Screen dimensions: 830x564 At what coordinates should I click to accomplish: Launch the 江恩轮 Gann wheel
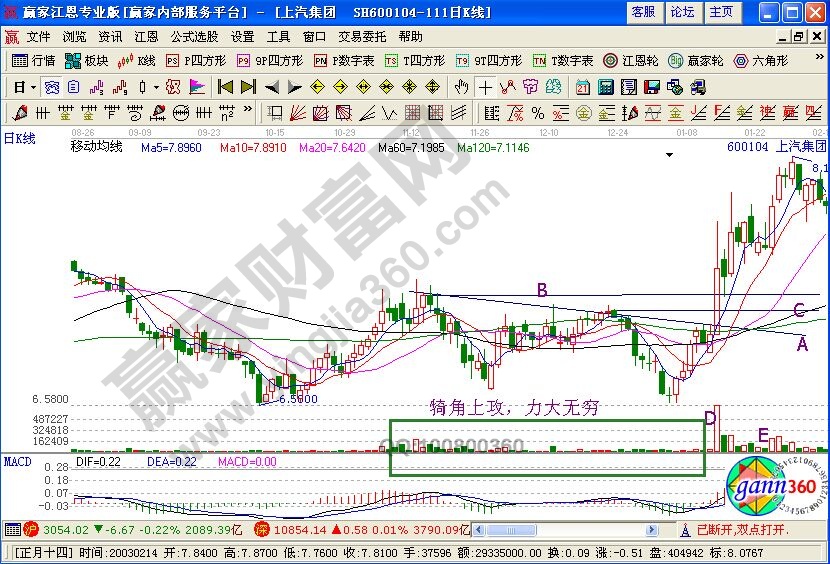630,61
